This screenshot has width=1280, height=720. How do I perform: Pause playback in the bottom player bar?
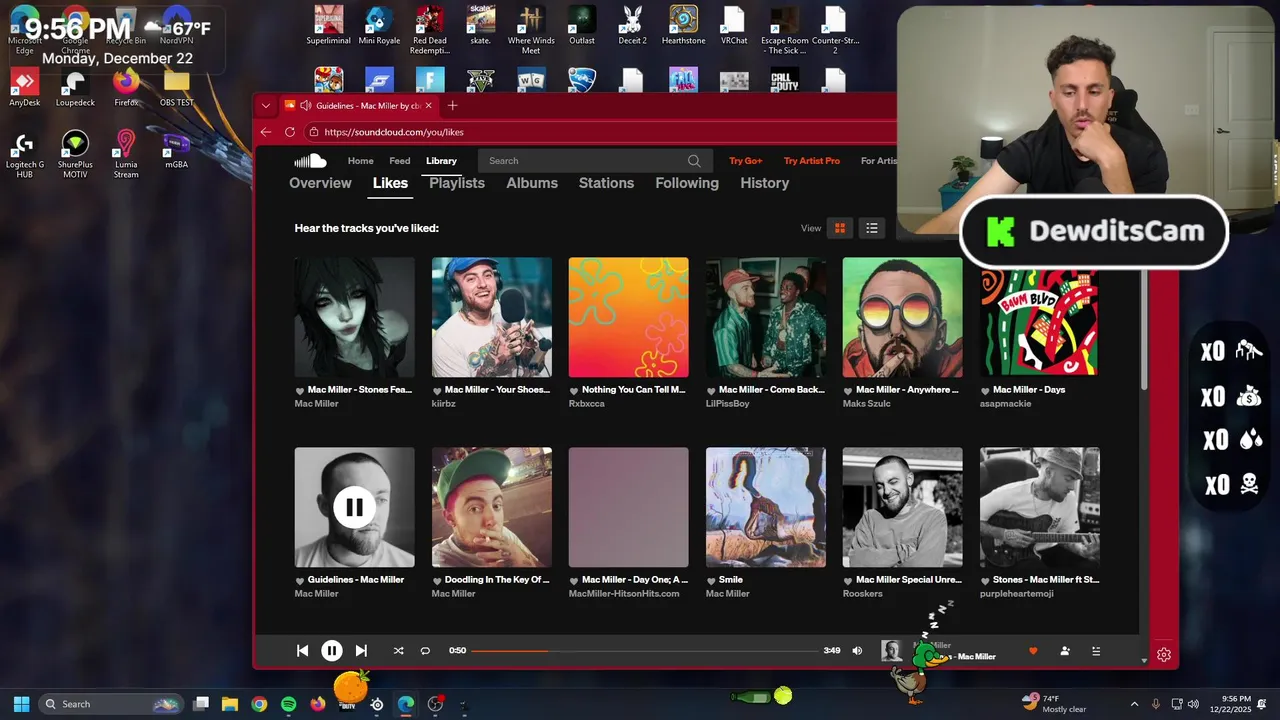(332, 651)
